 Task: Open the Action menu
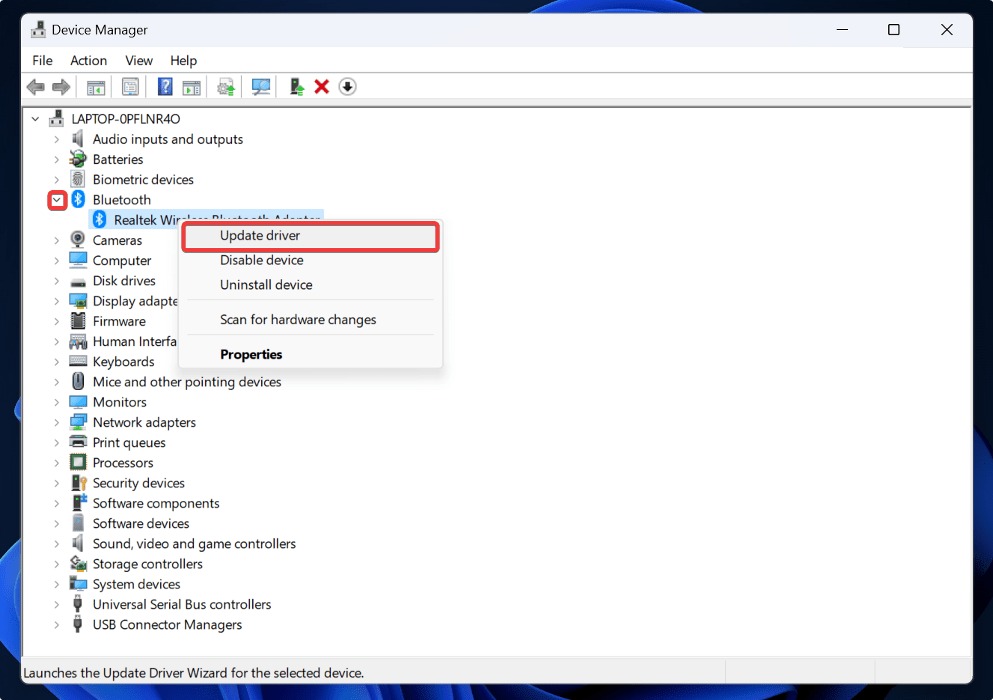88,60
